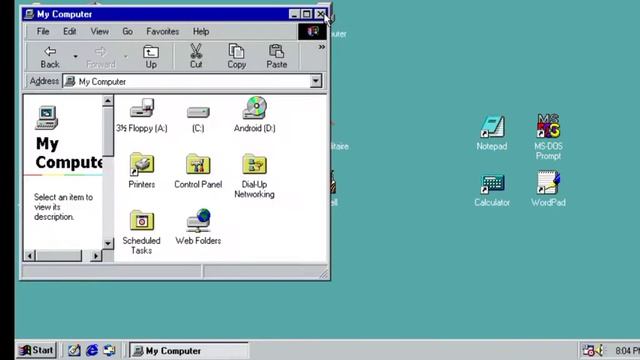
Task: Click the Back toolbar button
Action: pos(50,57)
